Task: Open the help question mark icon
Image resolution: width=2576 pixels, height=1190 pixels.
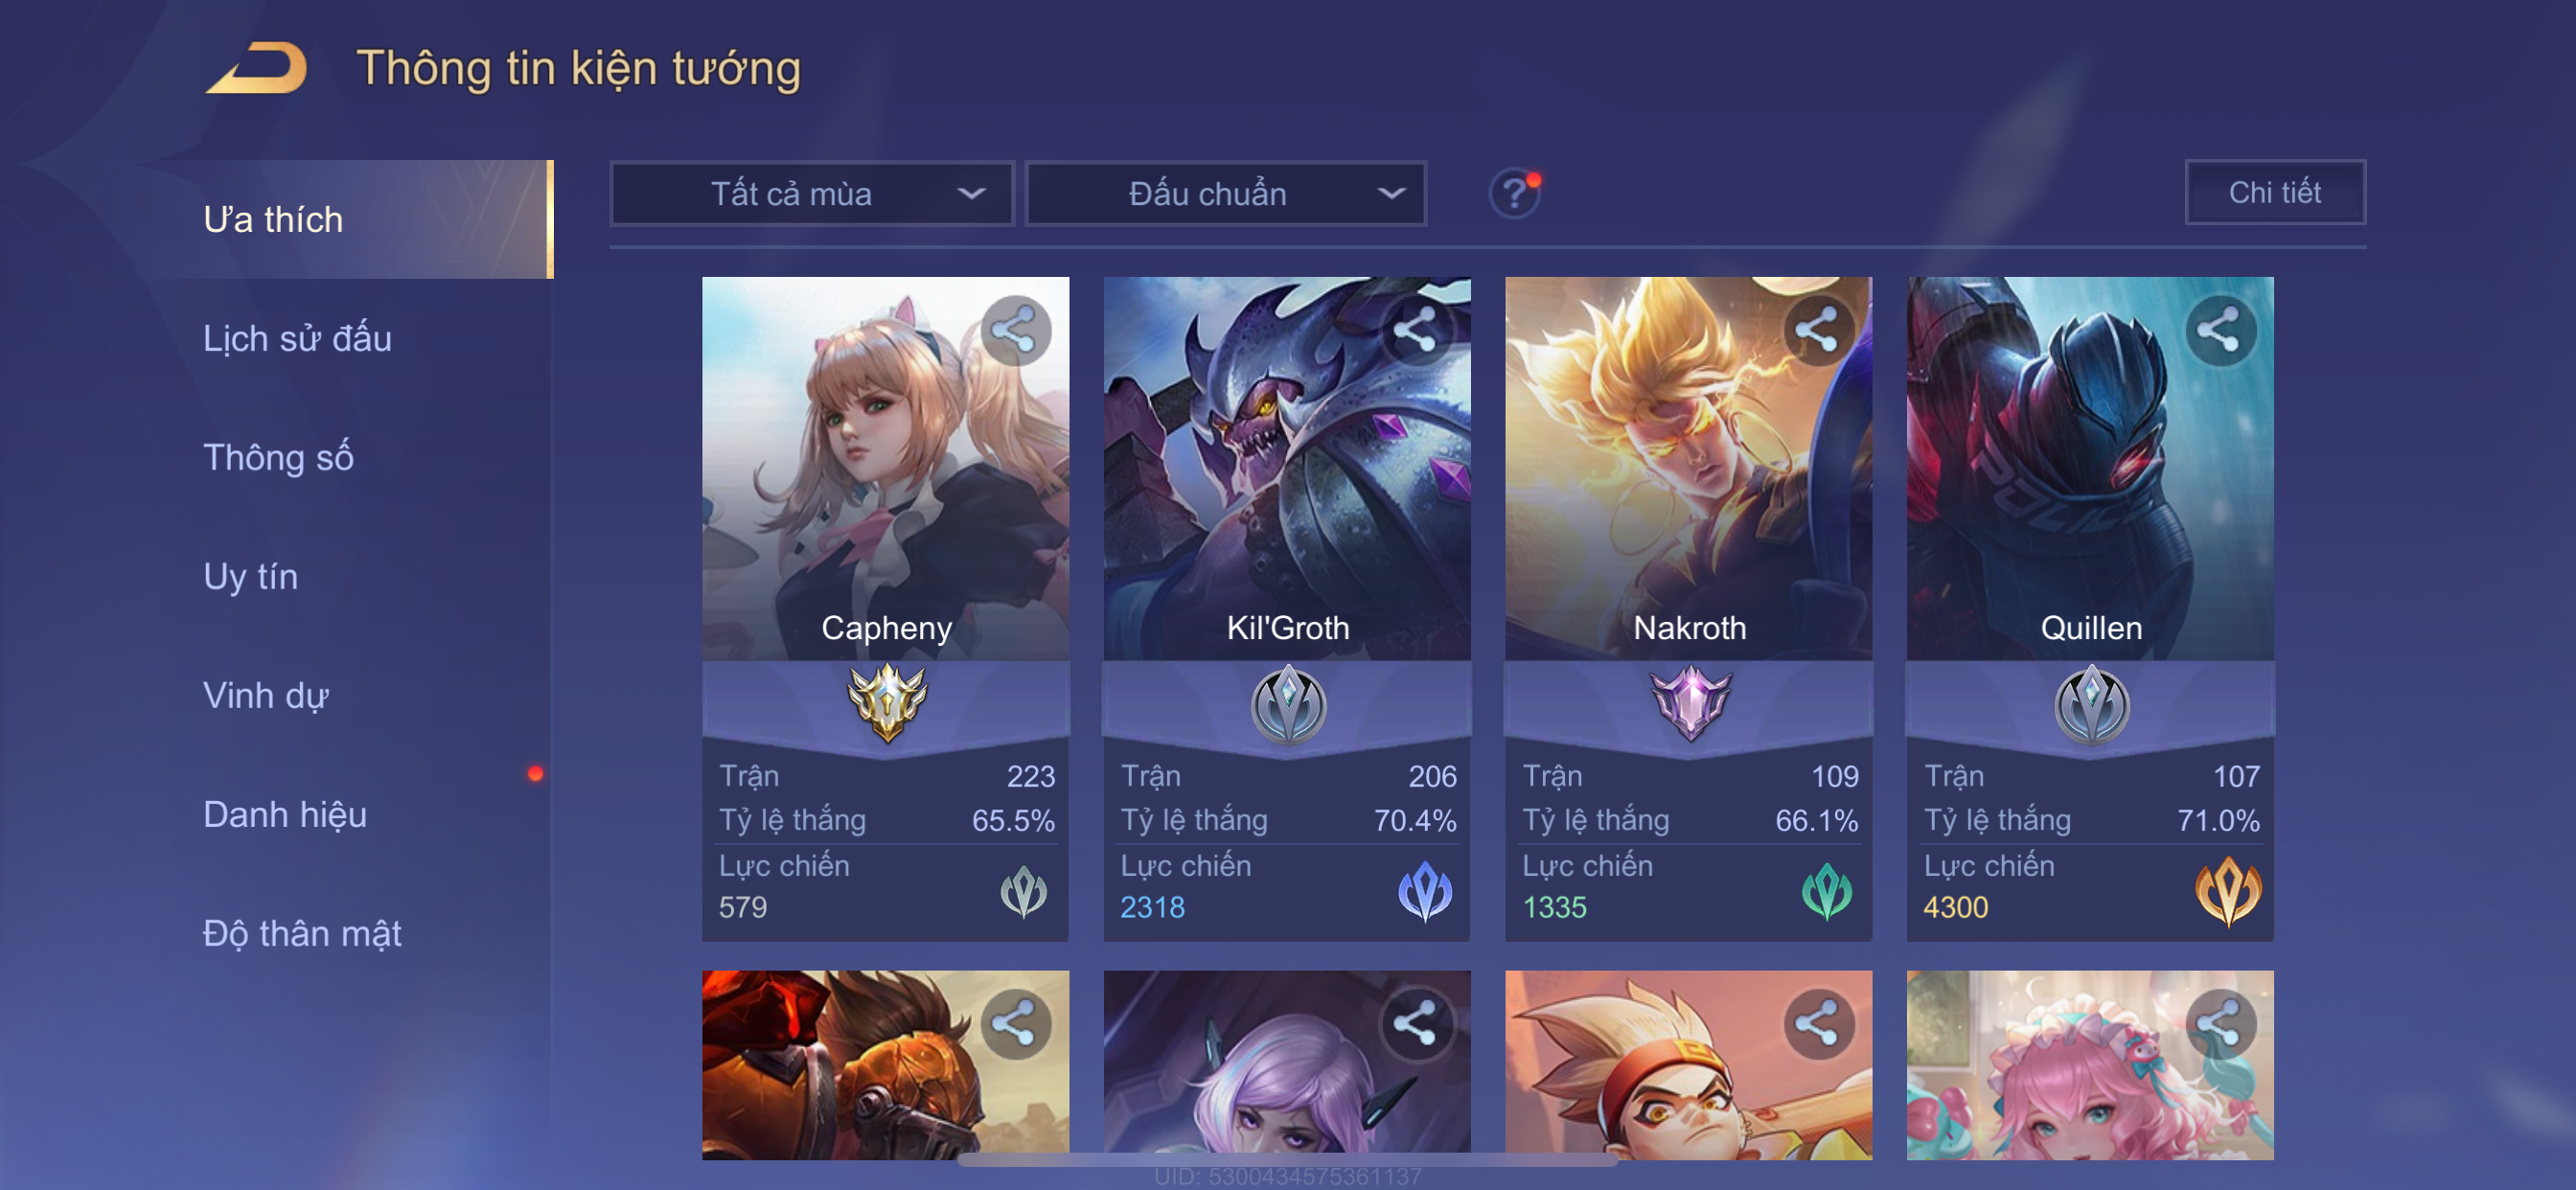Action: pyautogui.click(x=1514, y=193)
